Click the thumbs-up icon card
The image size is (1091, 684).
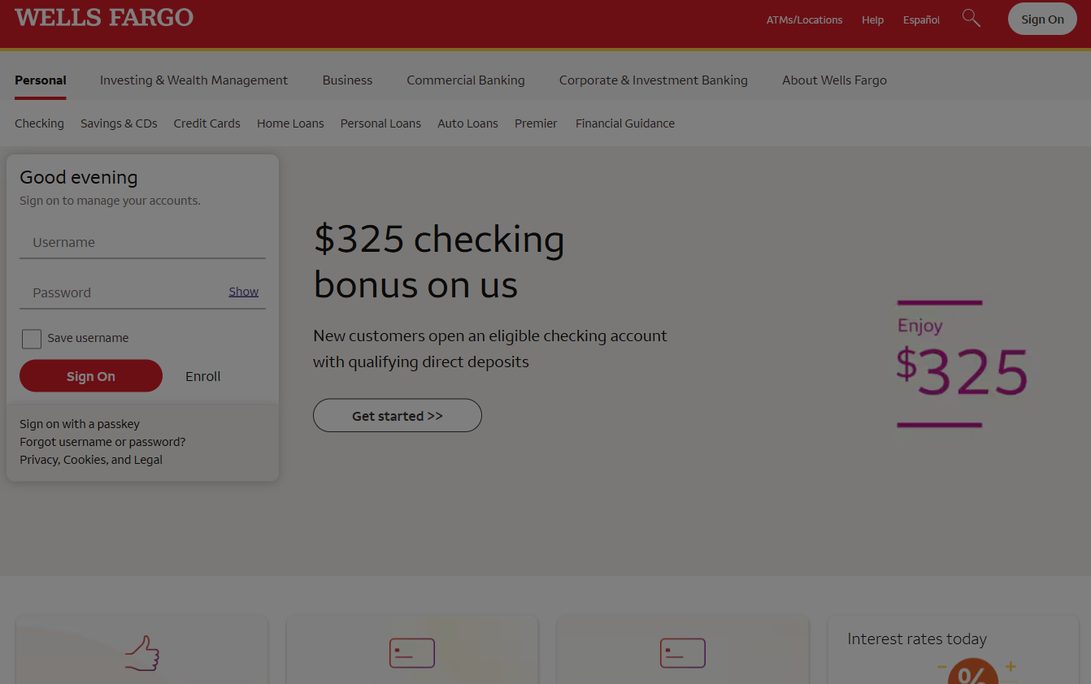142,649
